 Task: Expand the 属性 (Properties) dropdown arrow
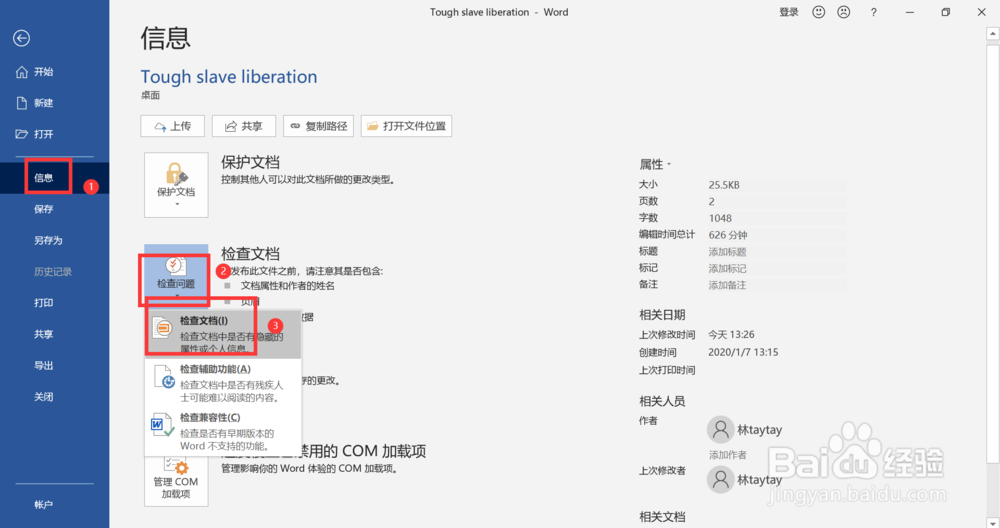669,165
